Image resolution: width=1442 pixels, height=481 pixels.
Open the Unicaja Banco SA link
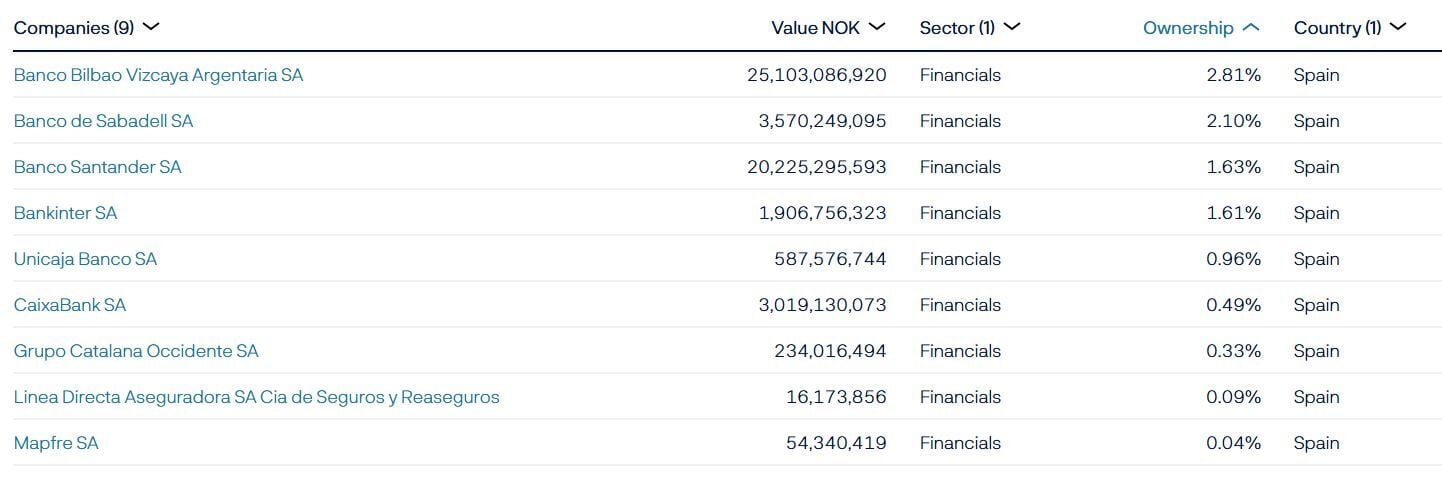(x=85, y=259)
